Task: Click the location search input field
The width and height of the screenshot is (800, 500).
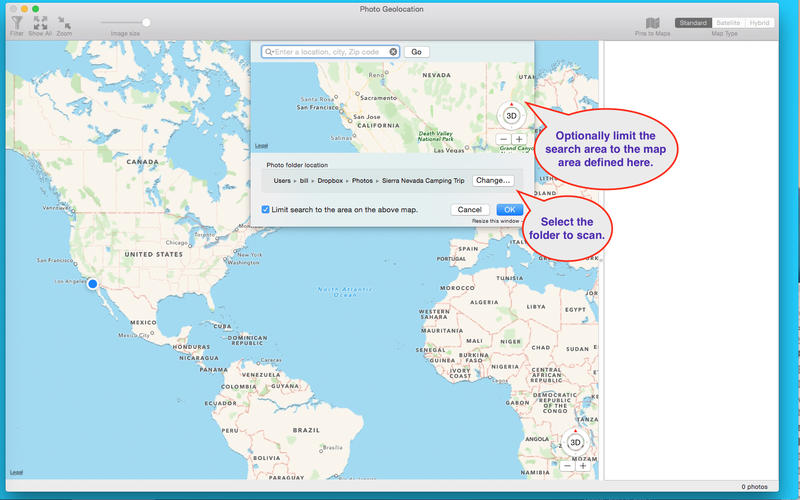Action: point(330,52)
